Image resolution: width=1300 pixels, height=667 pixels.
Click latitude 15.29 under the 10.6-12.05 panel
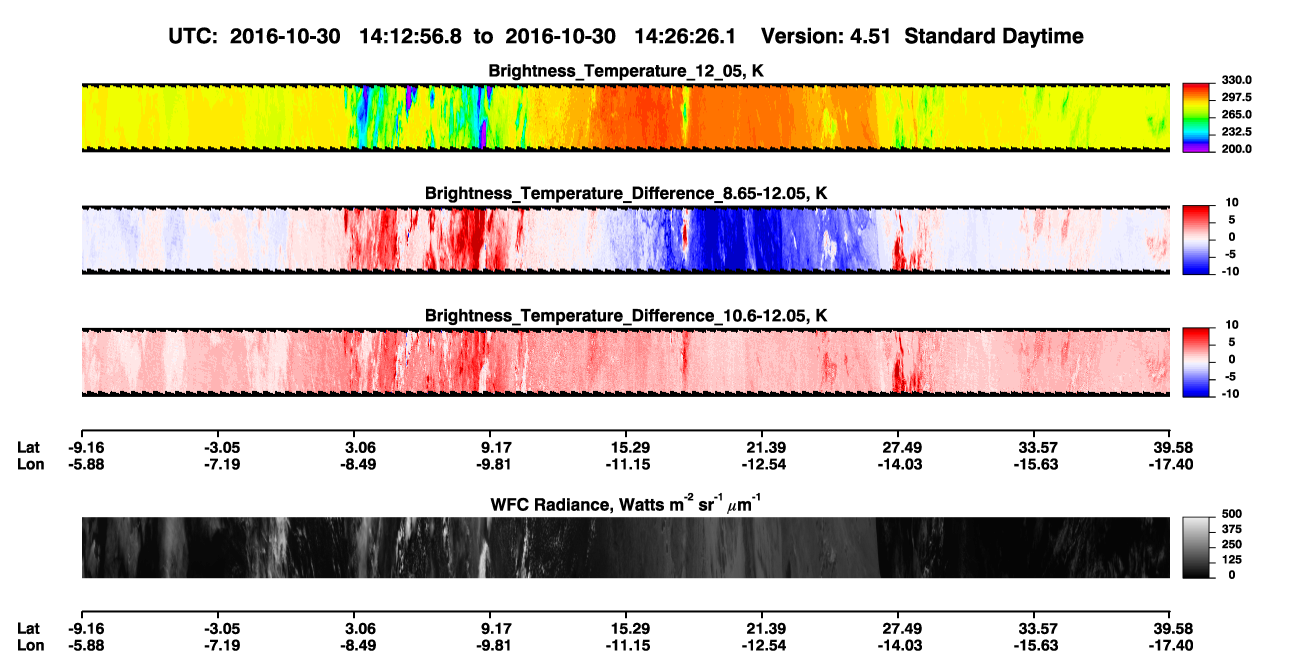tap(628, 447)
